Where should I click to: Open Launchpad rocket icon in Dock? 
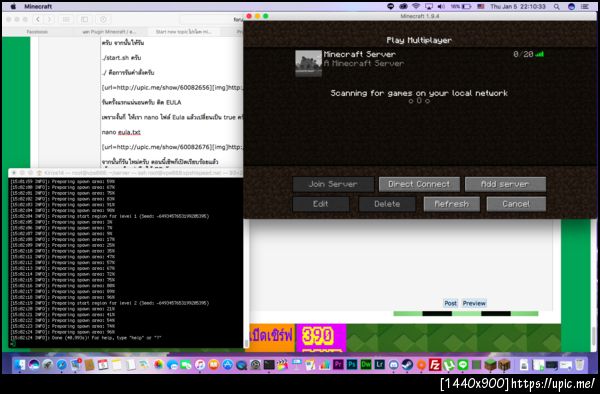tap(47, 365)
